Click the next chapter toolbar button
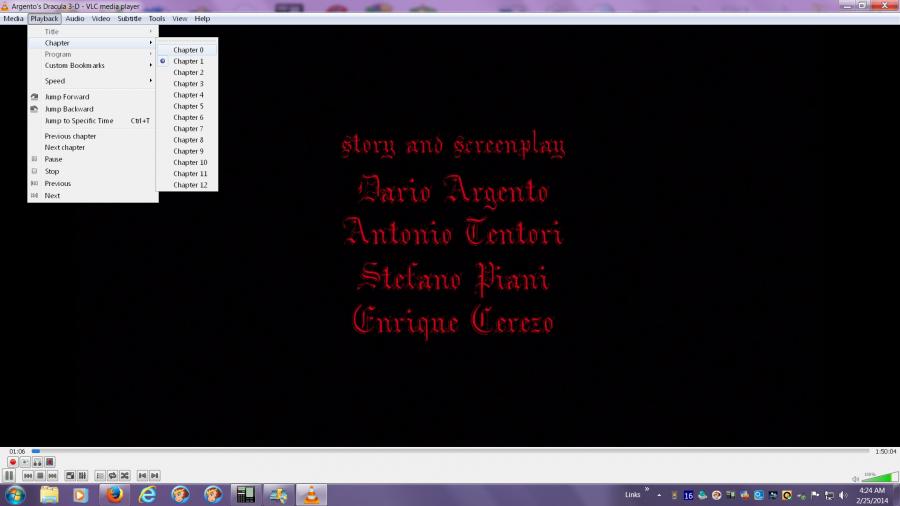 [154, 476]
